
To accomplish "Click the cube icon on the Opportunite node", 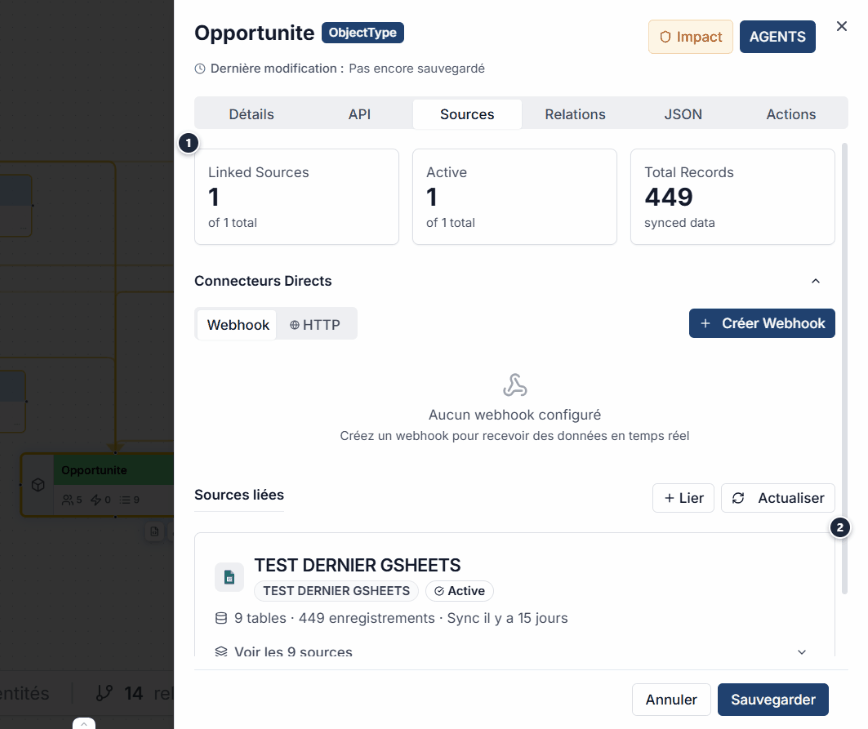I will click(37, 485).
